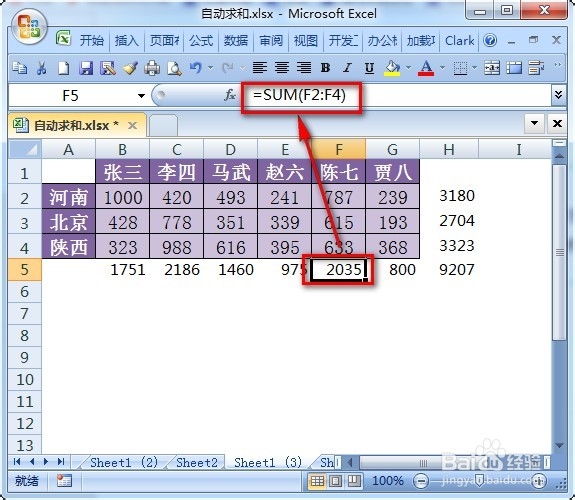The height and width of the screenshot is (500, 575).
Task: Click the vertical split box above scrollbar
Action: [x=559, y=143]
